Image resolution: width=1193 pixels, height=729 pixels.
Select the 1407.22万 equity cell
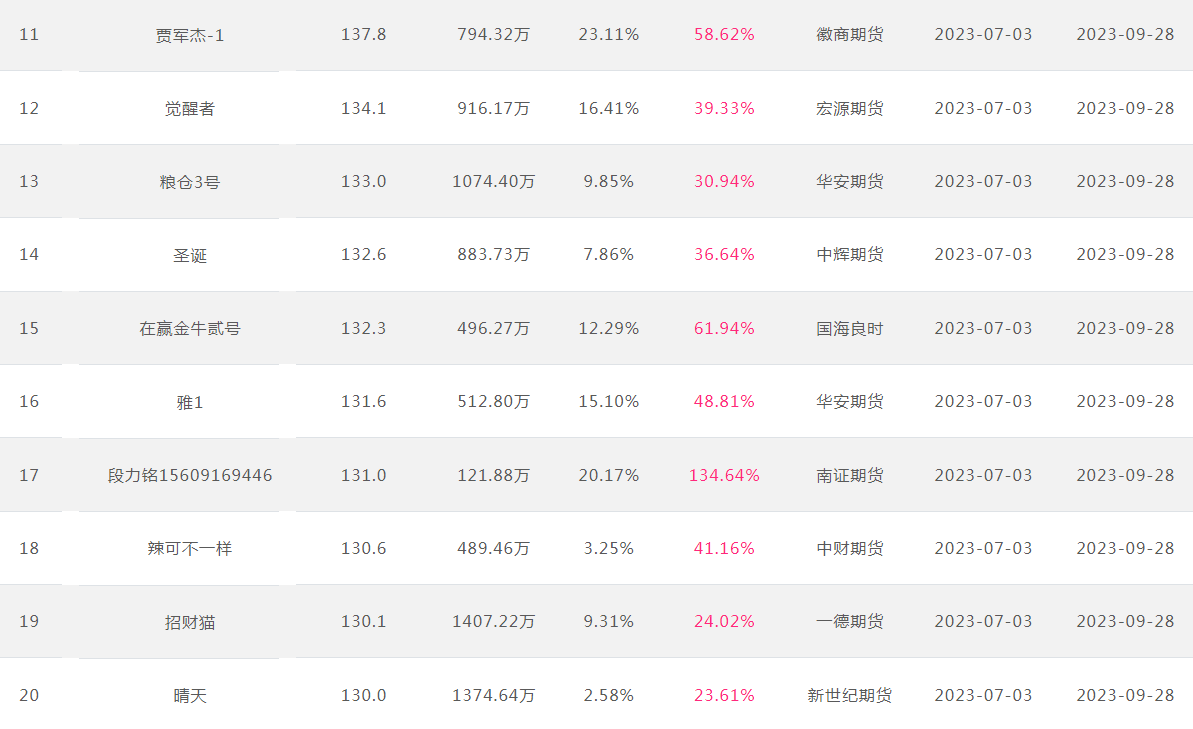pos(494,622)
